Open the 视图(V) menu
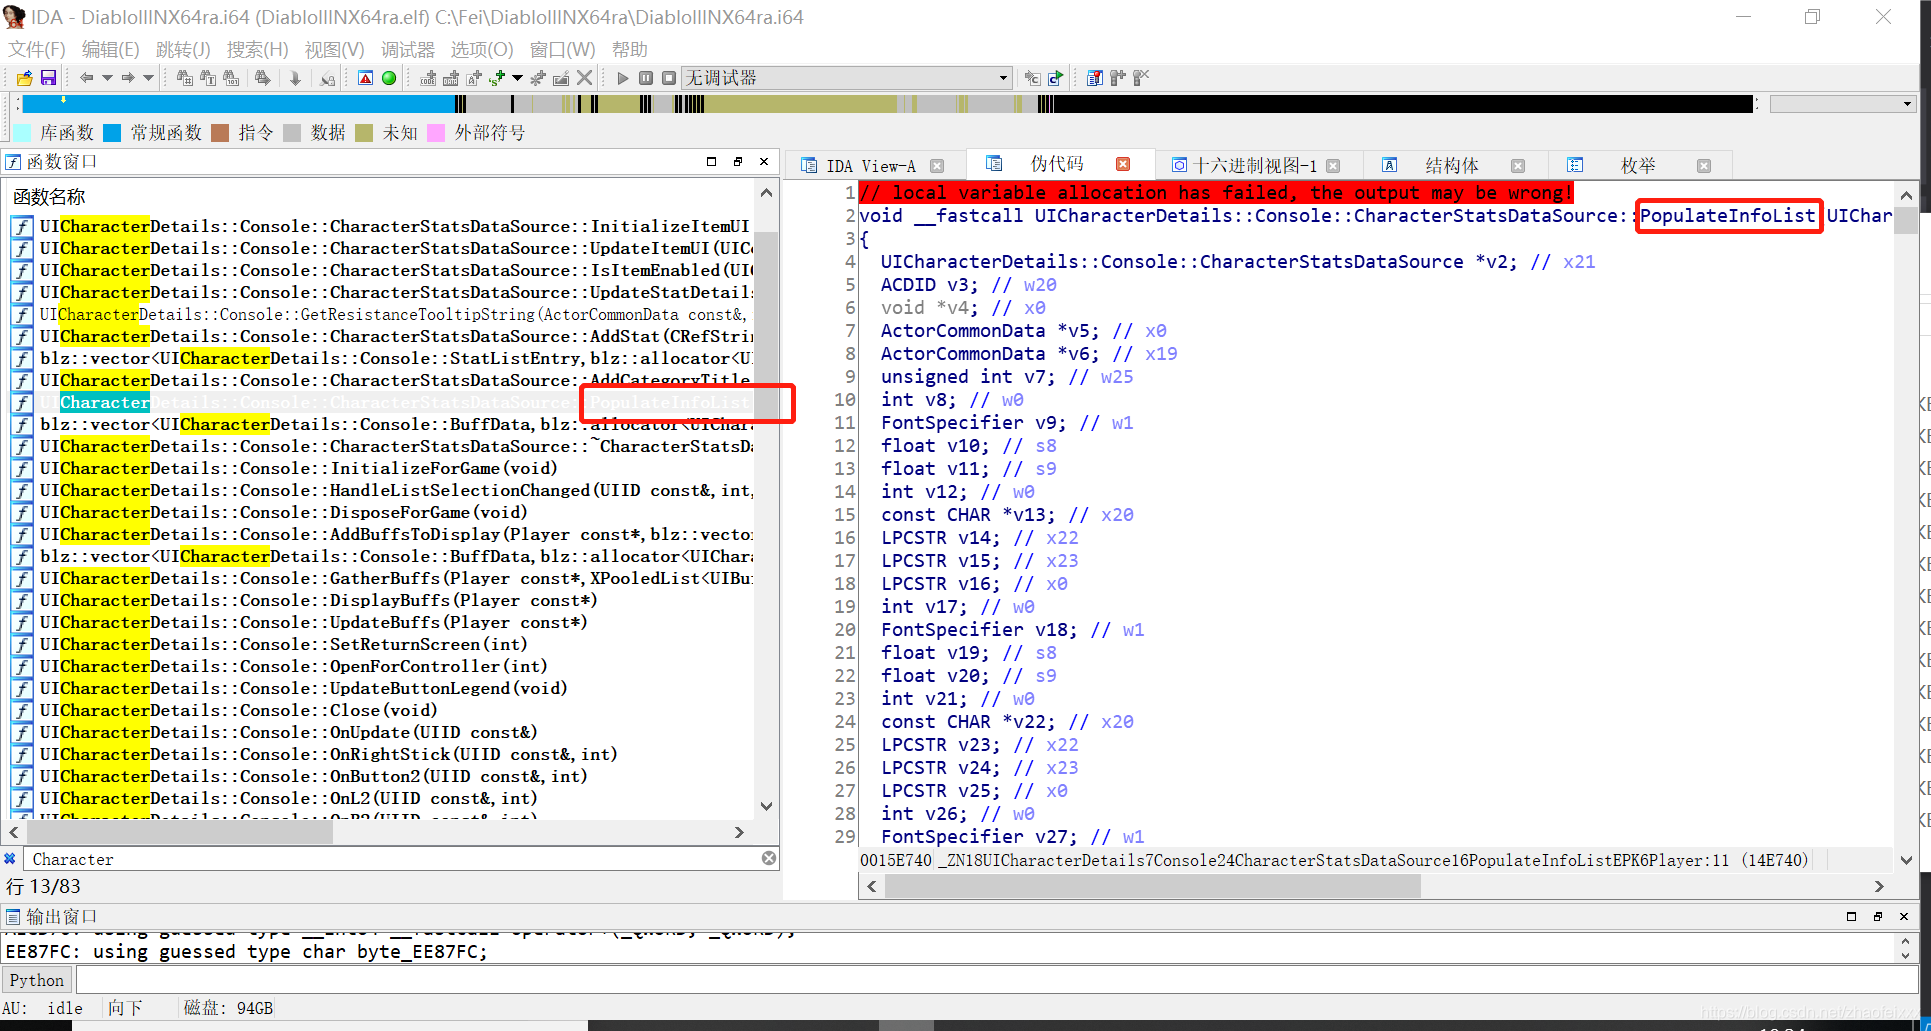This screenshot has width=1931, height=1031. coord(334,49)
